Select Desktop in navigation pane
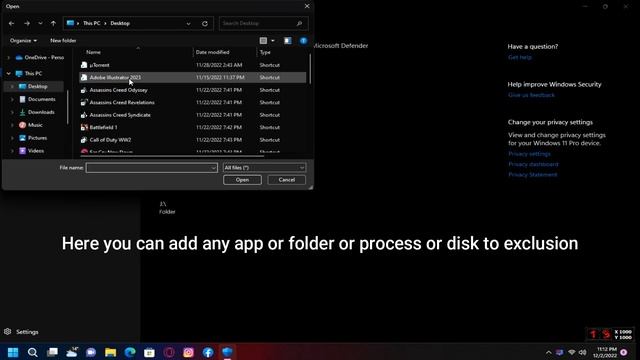Viewport: 640px width, 360px height. point(38,87)
